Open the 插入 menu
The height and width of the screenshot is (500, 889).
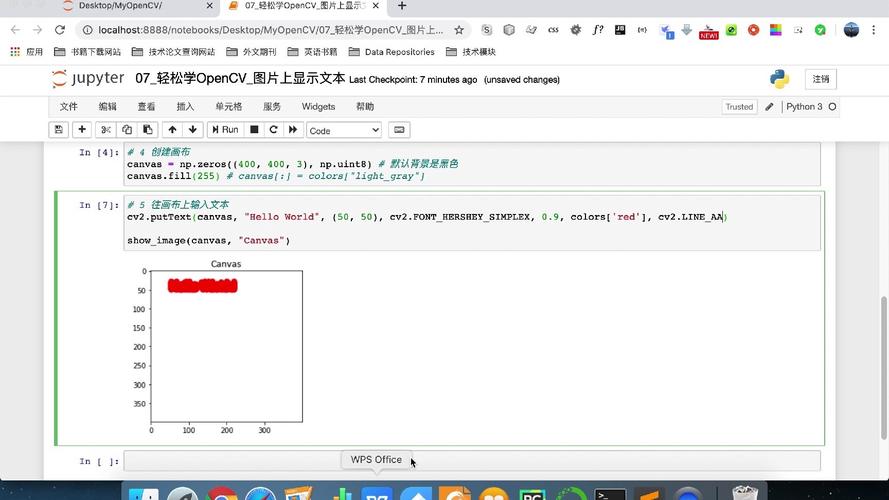(x=185, y=107)
